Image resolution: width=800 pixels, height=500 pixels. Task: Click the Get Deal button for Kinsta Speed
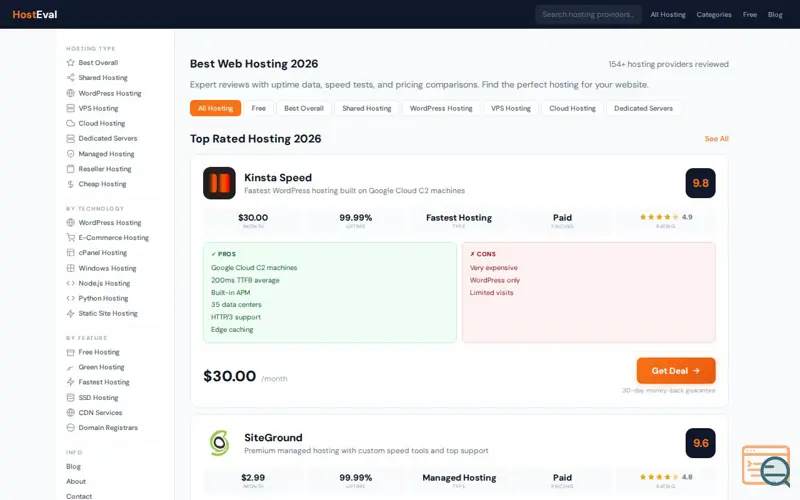click(x=676, y=371)
